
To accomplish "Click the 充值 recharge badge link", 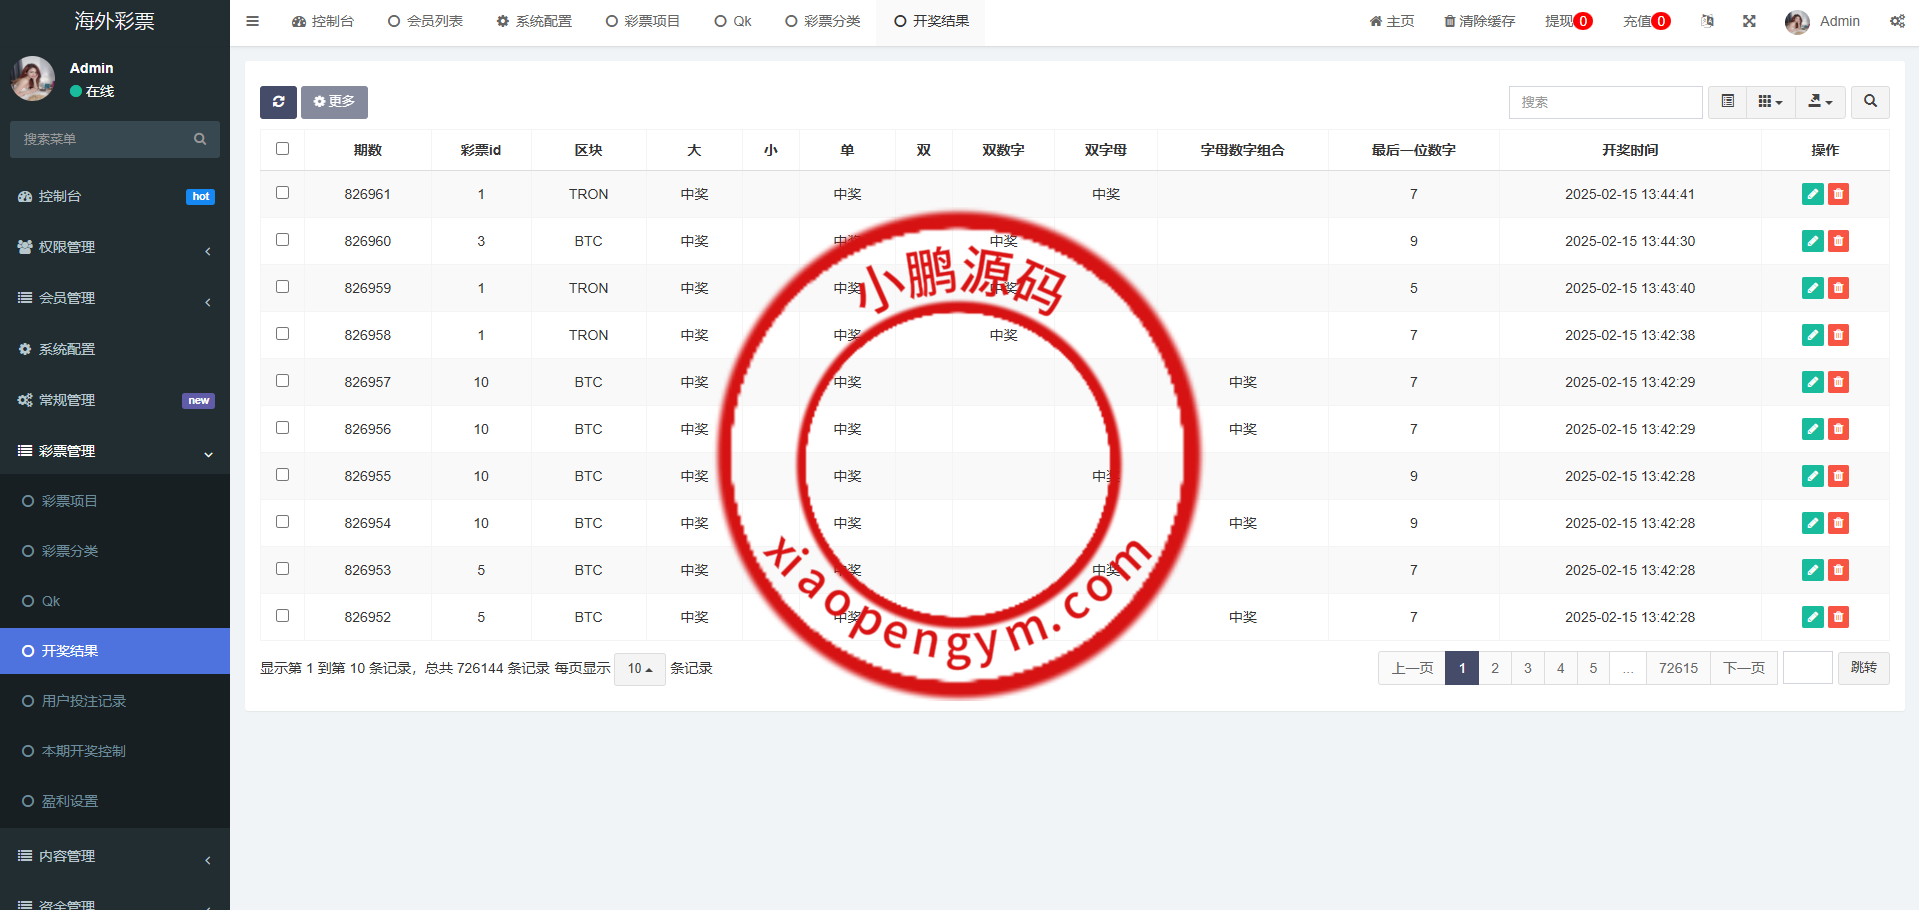I will pos(1646,21).
